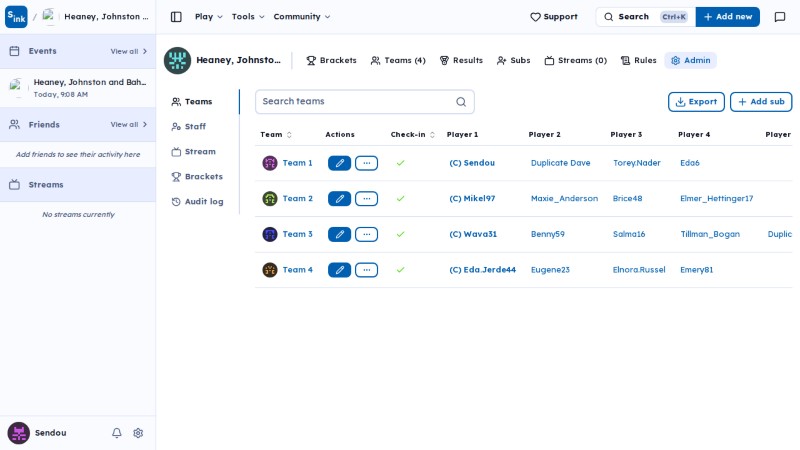Edit Team 4 with pencil button
This screenshot has width=800, height=450.
(339, 270)
